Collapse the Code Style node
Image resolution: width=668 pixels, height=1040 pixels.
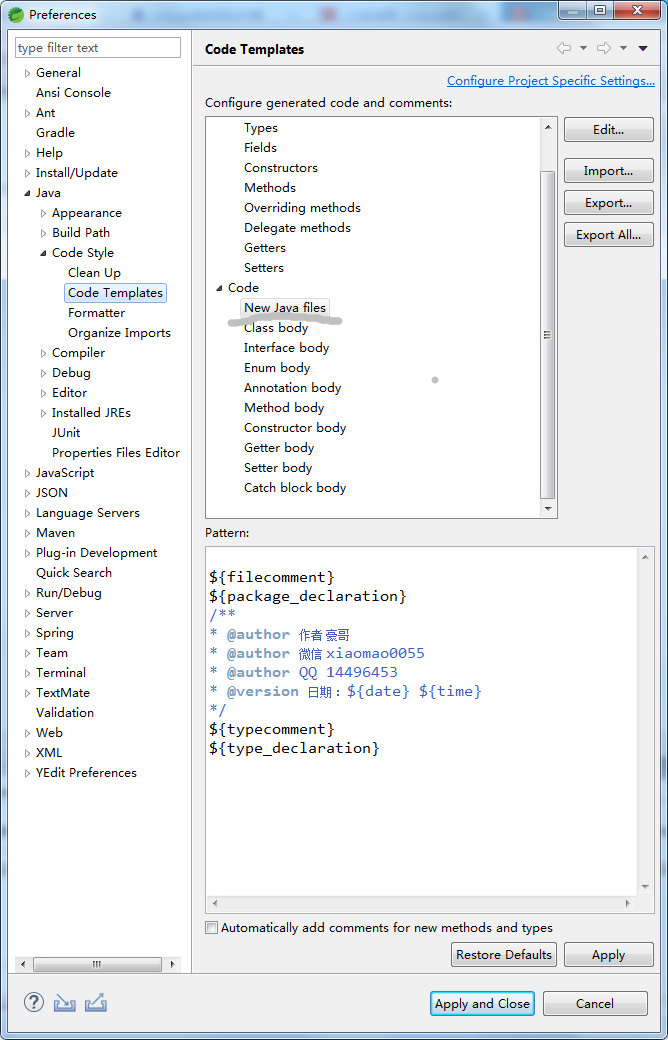coord(43,253)
